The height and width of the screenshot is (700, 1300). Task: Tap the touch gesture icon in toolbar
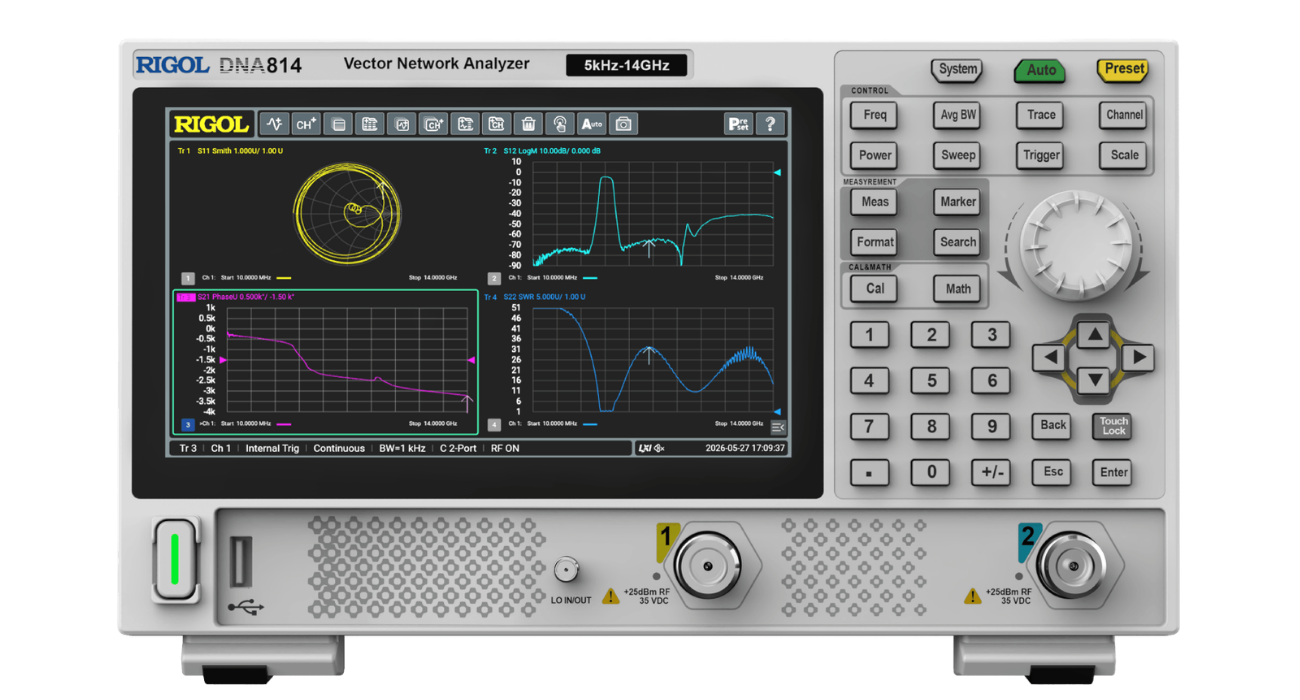pos(560,124)
